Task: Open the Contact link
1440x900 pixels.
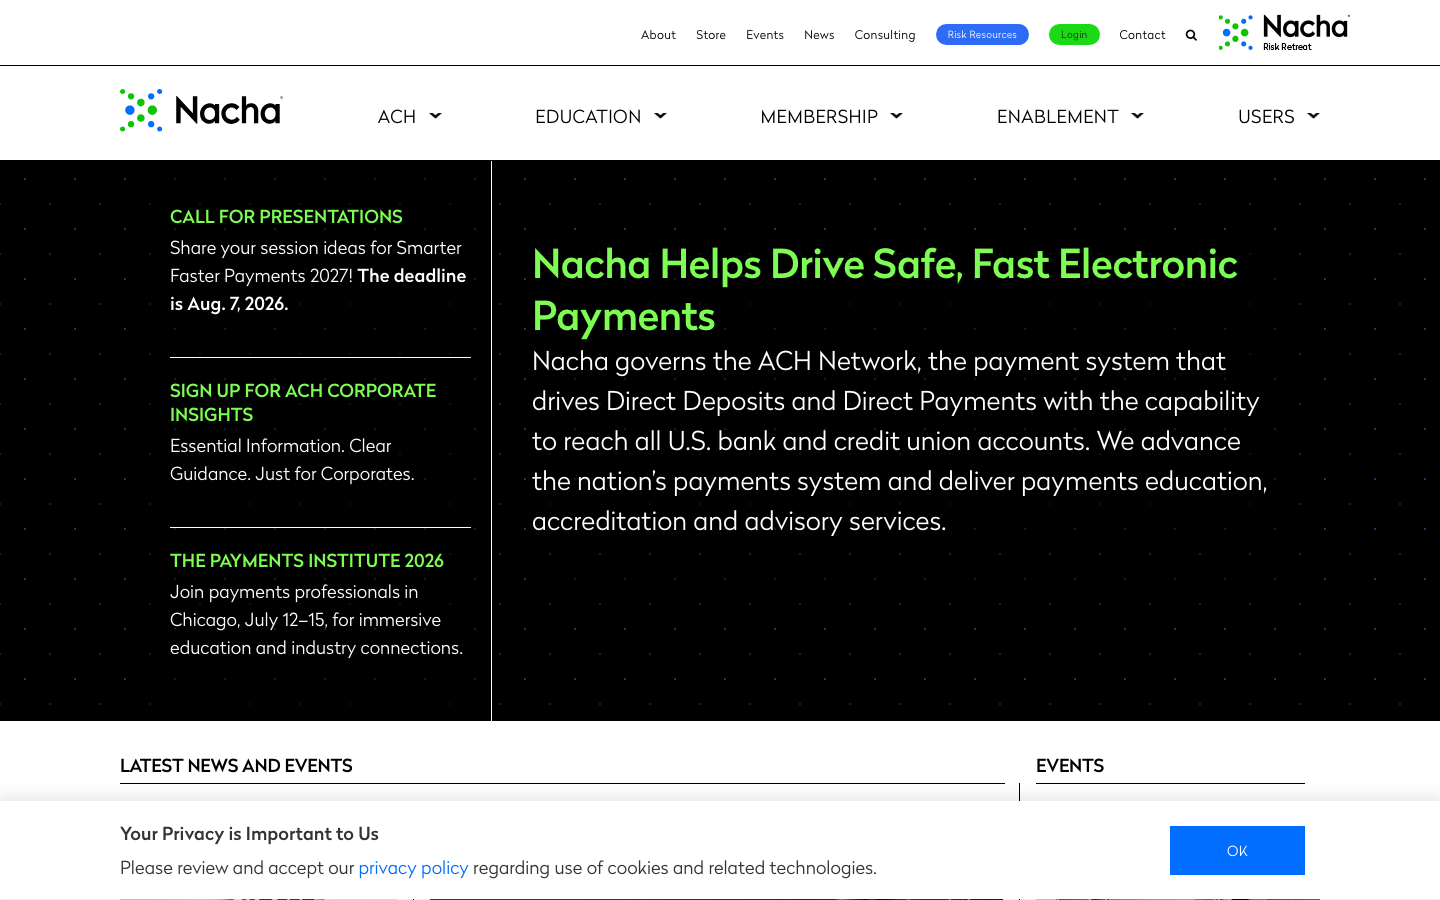Action: (1142, 35)
